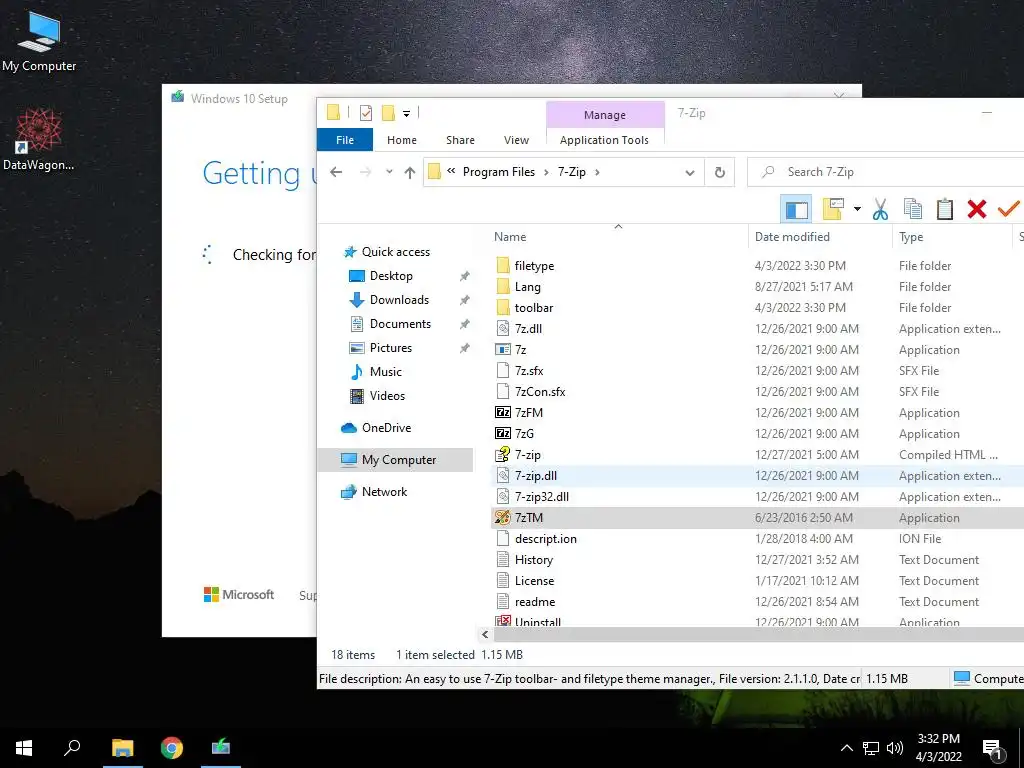Open Desktop in navigation pane
Image resolution: width=1024 pixels, height=768 pixels.
pyautogui.click(x=391, y=276)
